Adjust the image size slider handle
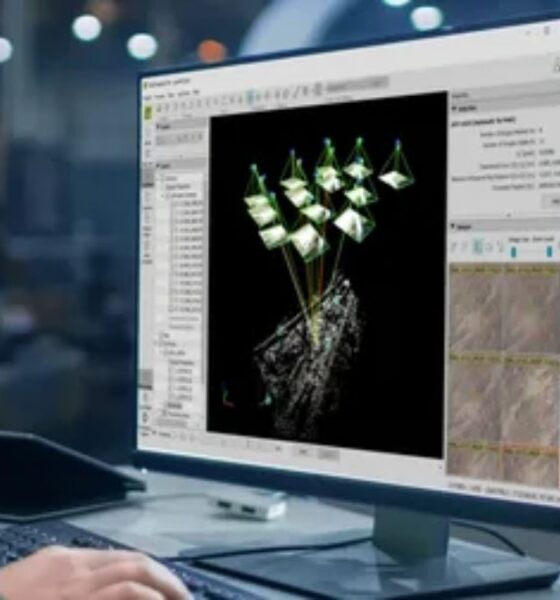The height and width of the screenshot is (600, 560). click(x=514, y=252)
